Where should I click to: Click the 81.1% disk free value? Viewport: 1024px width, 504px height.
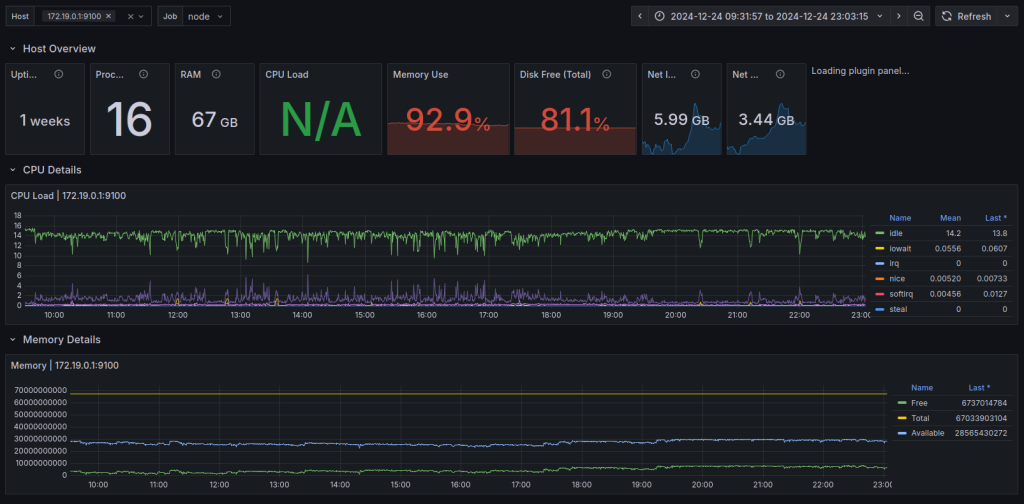(575, 120)
